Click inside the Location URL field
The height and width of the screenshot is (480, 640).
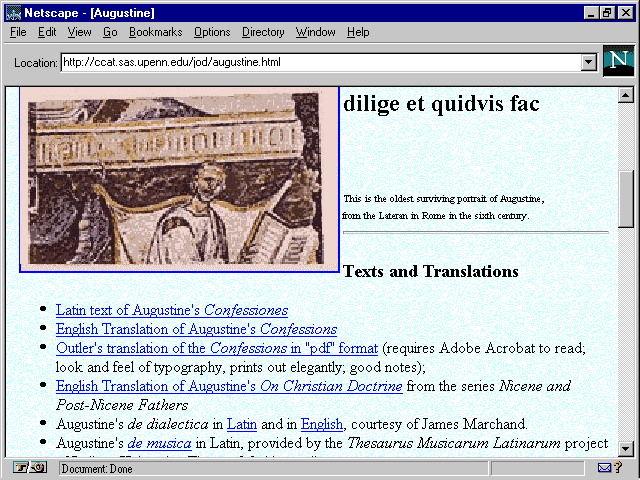point(320,63)
